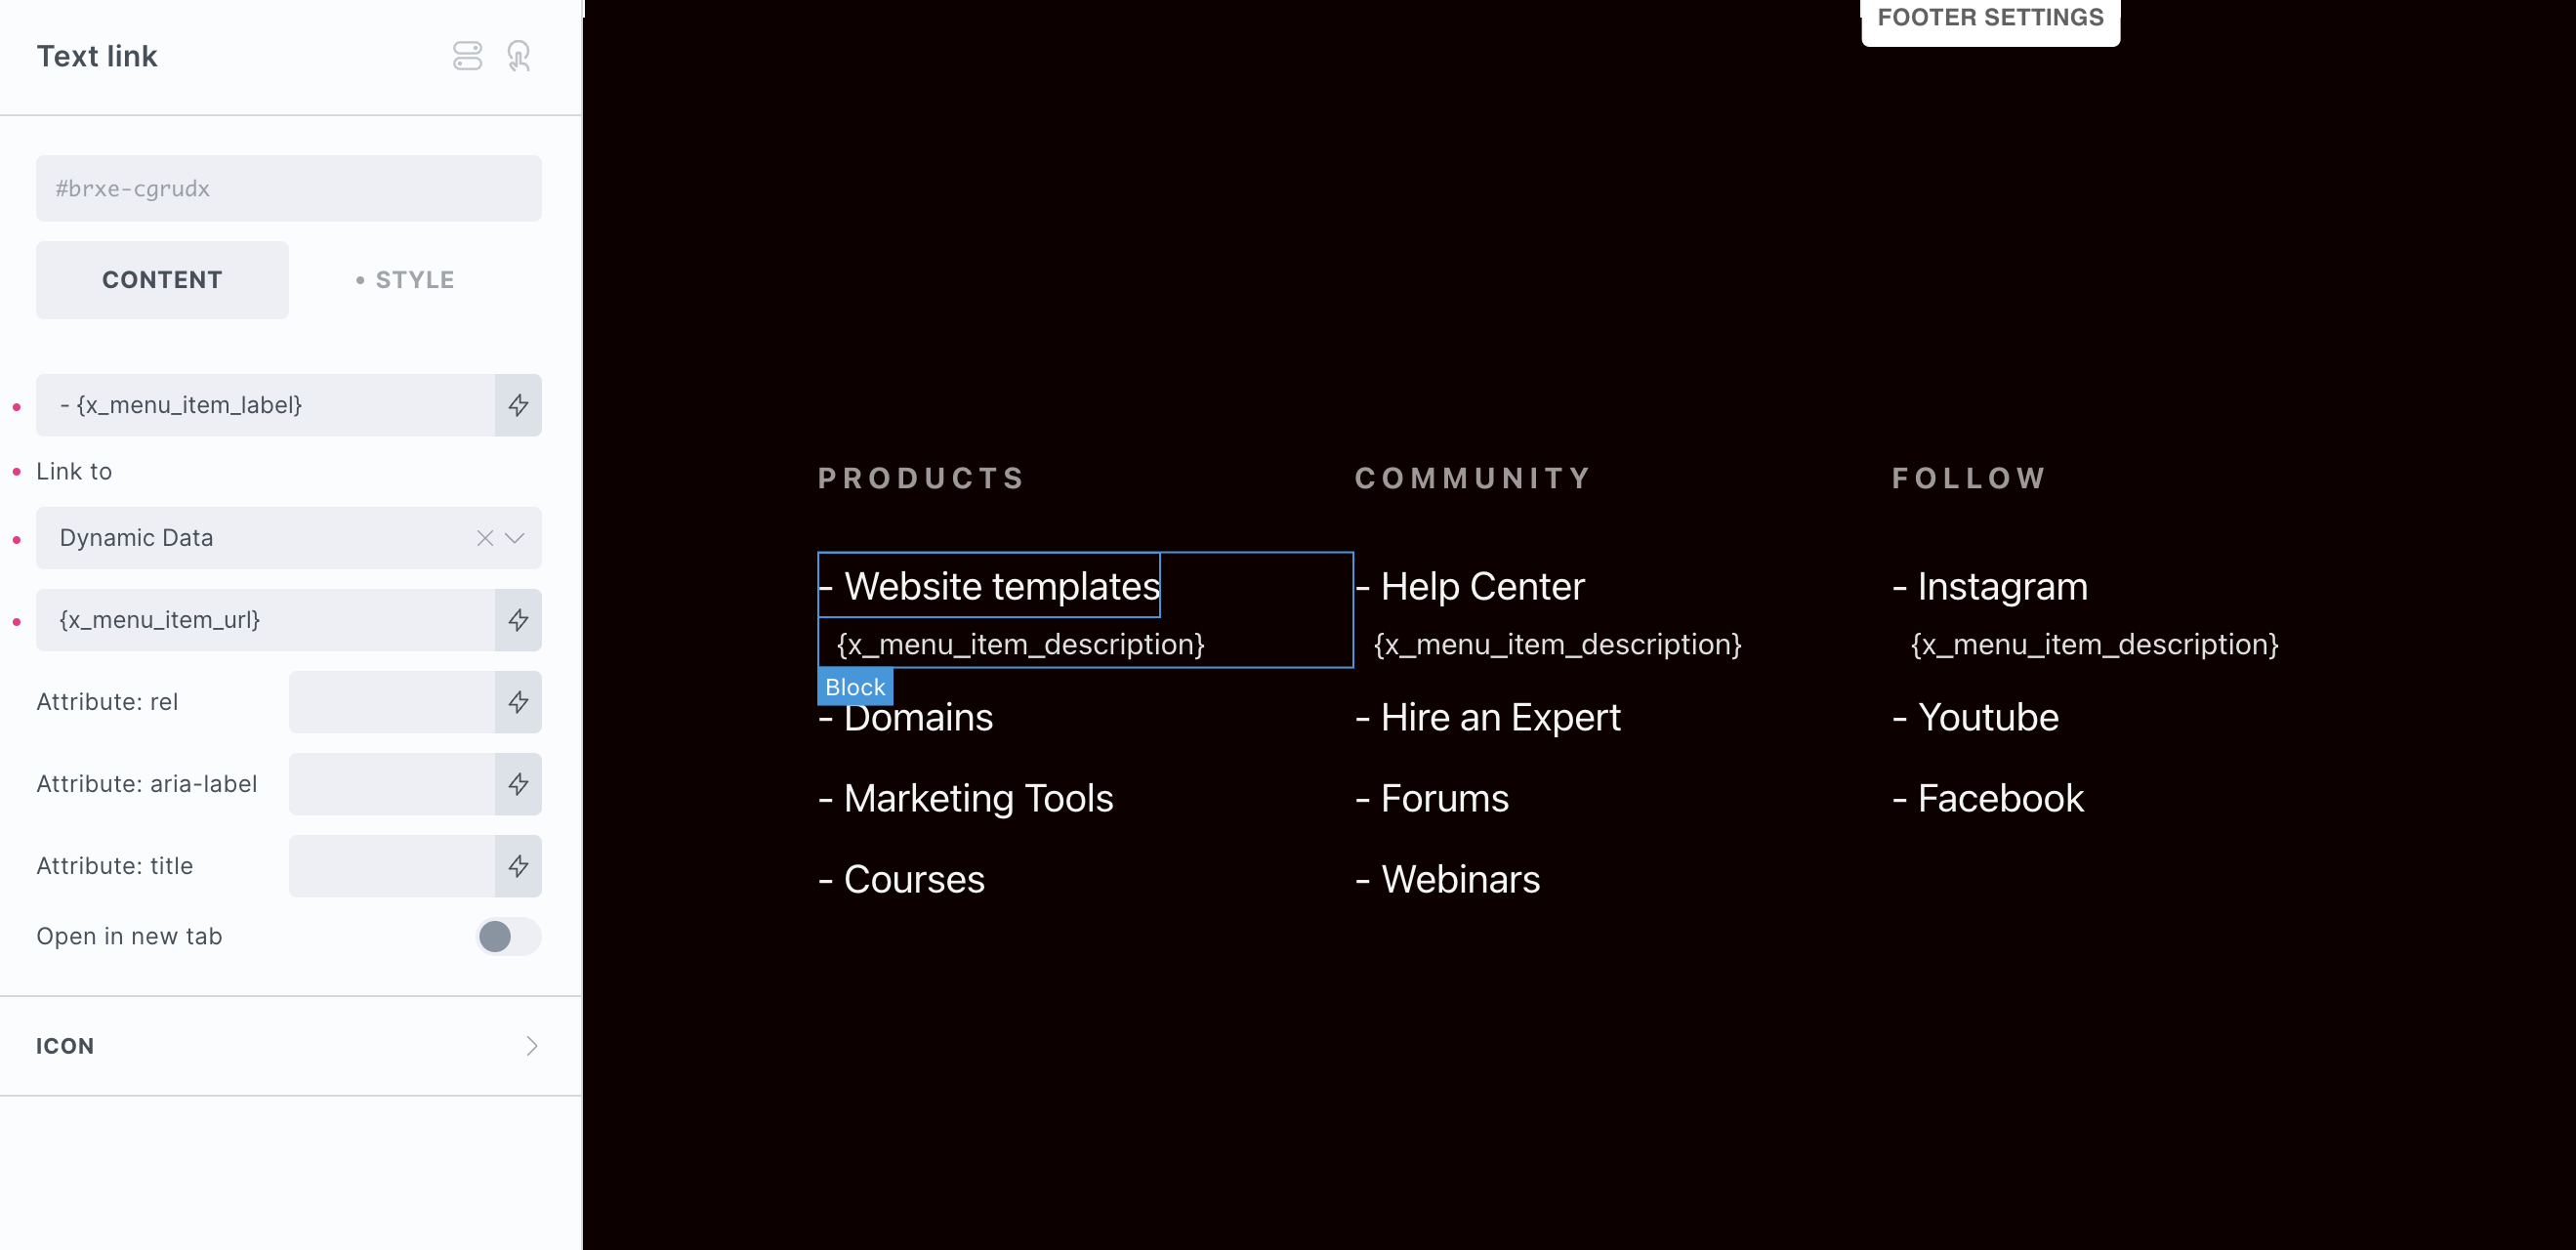Open dynamic data picker for menu item URL

click(518, 620)
